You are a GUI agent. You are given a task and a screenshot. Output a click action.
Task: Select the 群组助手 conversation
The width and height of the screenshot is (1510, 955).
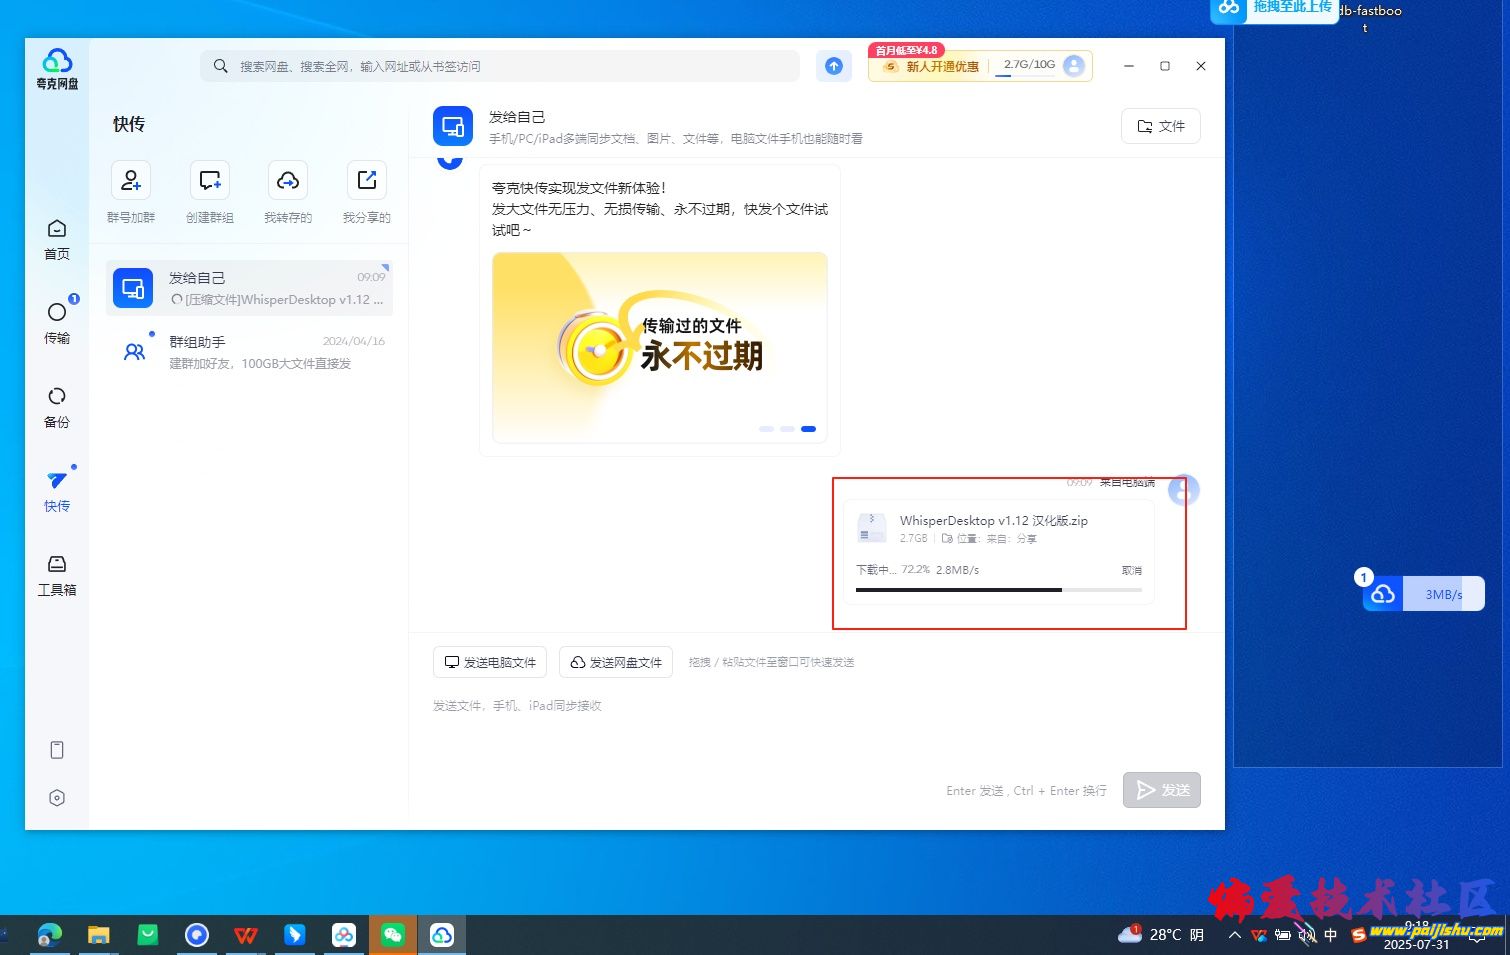click(250, 352)
